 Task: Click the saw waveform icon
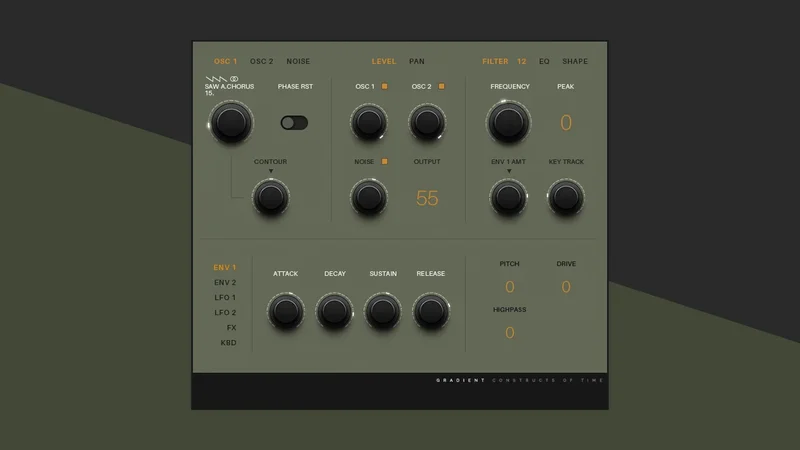point(216,79)
